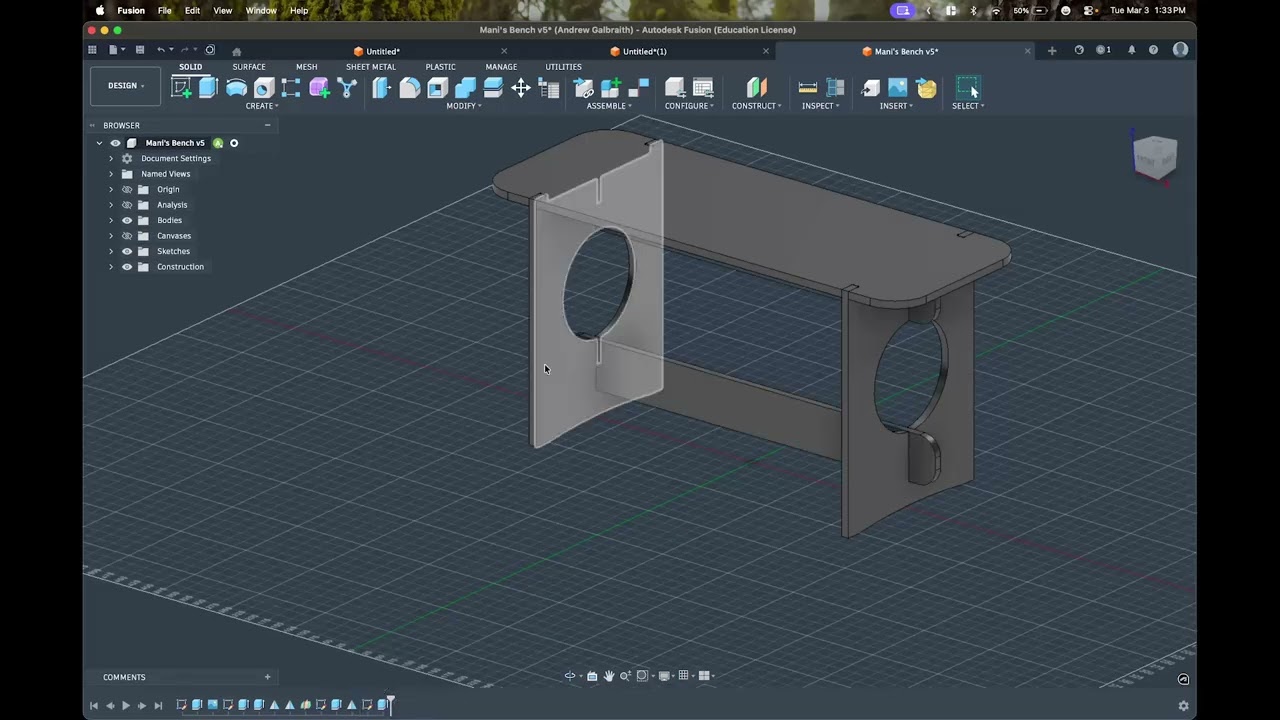Click the ViewCube
The width and height of the screenshot is (1280, 720).
(x=1155, y=157)
